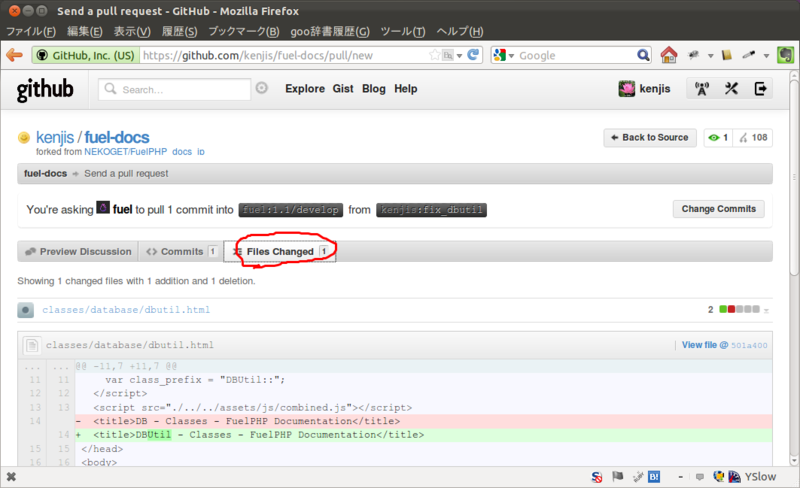
Task: Click kenjis avatar picture
Action: [x=627, y=89]
